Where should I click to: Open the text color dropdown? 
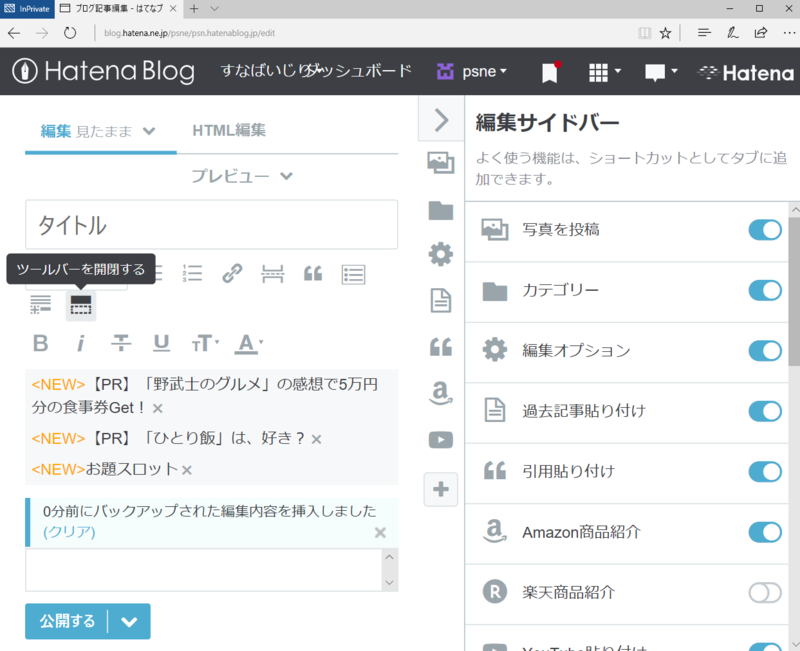[248, 343]
